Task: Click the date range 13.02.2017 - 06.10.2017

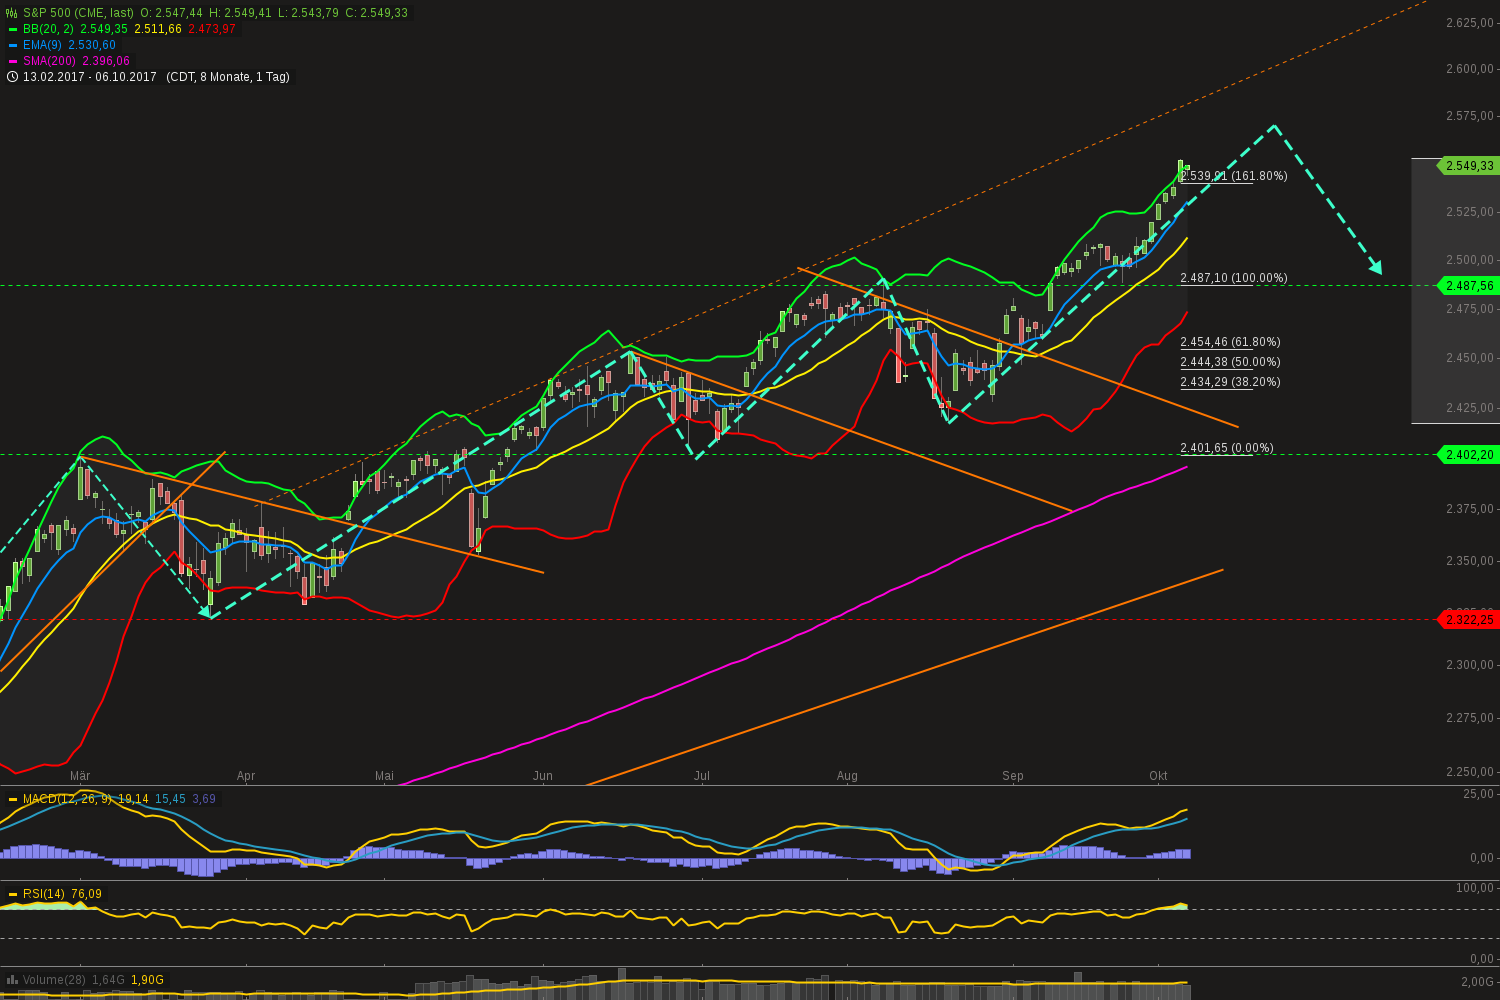Action: [90, 77]
